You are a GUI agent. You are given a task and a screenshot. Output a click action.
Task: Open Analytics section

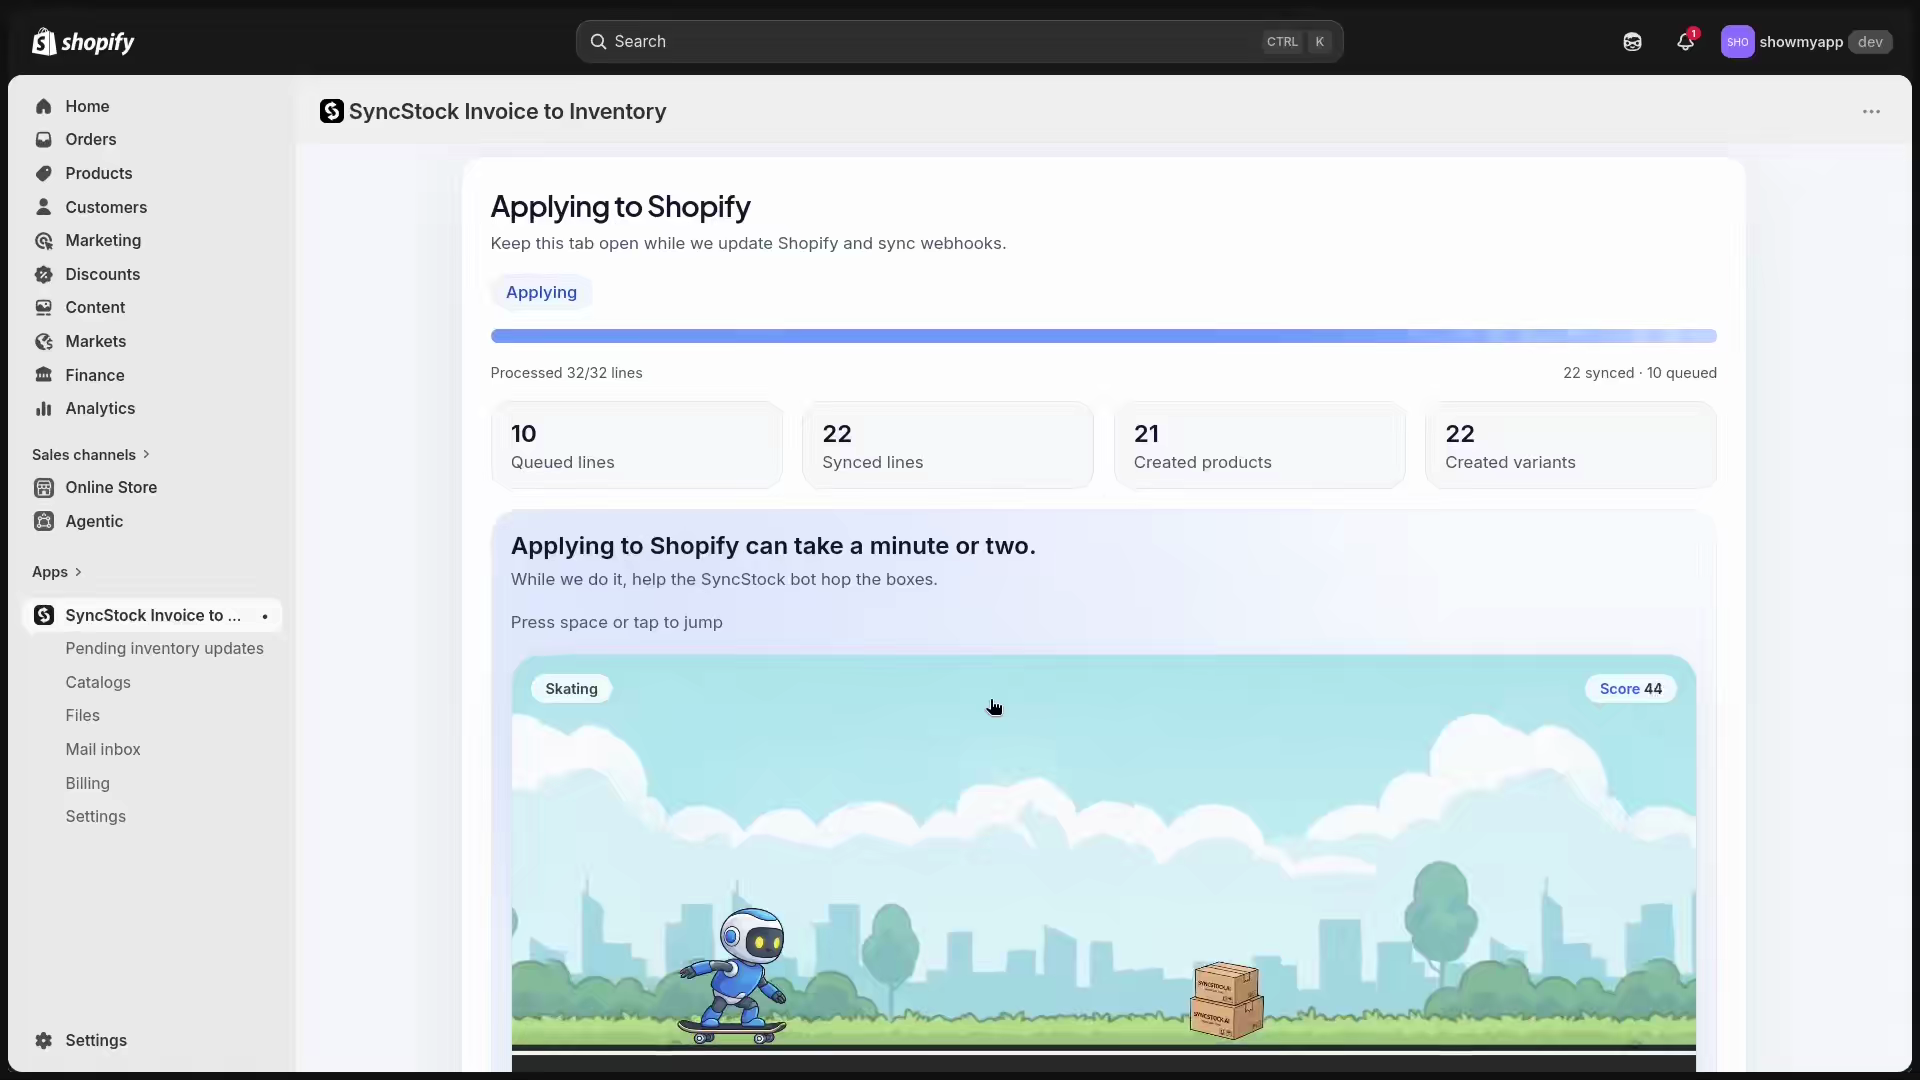pos(100,409)
